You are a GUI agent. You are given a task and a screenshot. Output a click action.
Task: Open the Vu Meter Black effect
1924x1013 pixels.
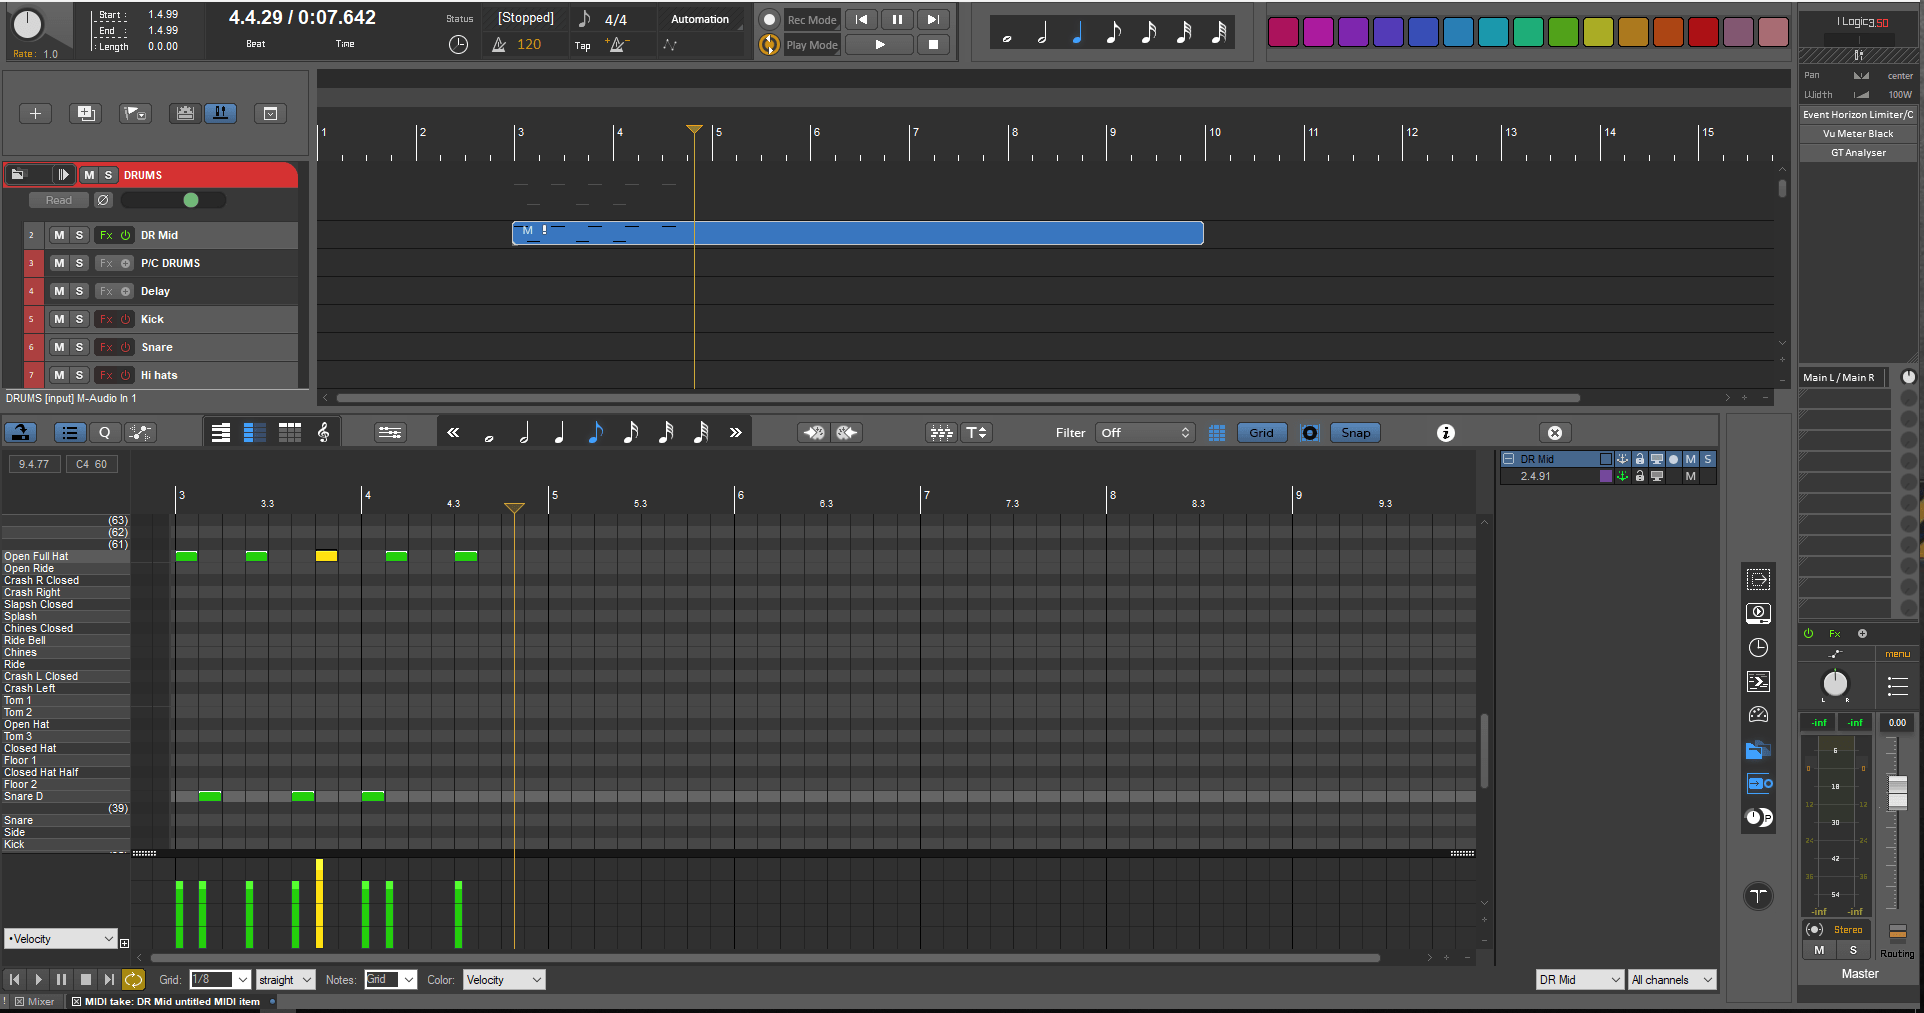click(1858, 134)
